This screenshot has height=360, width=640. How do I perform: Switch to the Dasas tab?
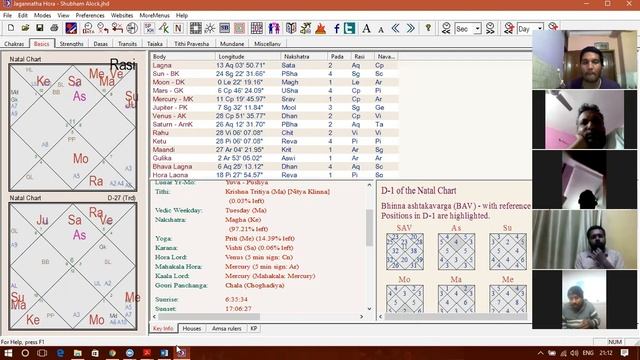[x=100, y=44]
